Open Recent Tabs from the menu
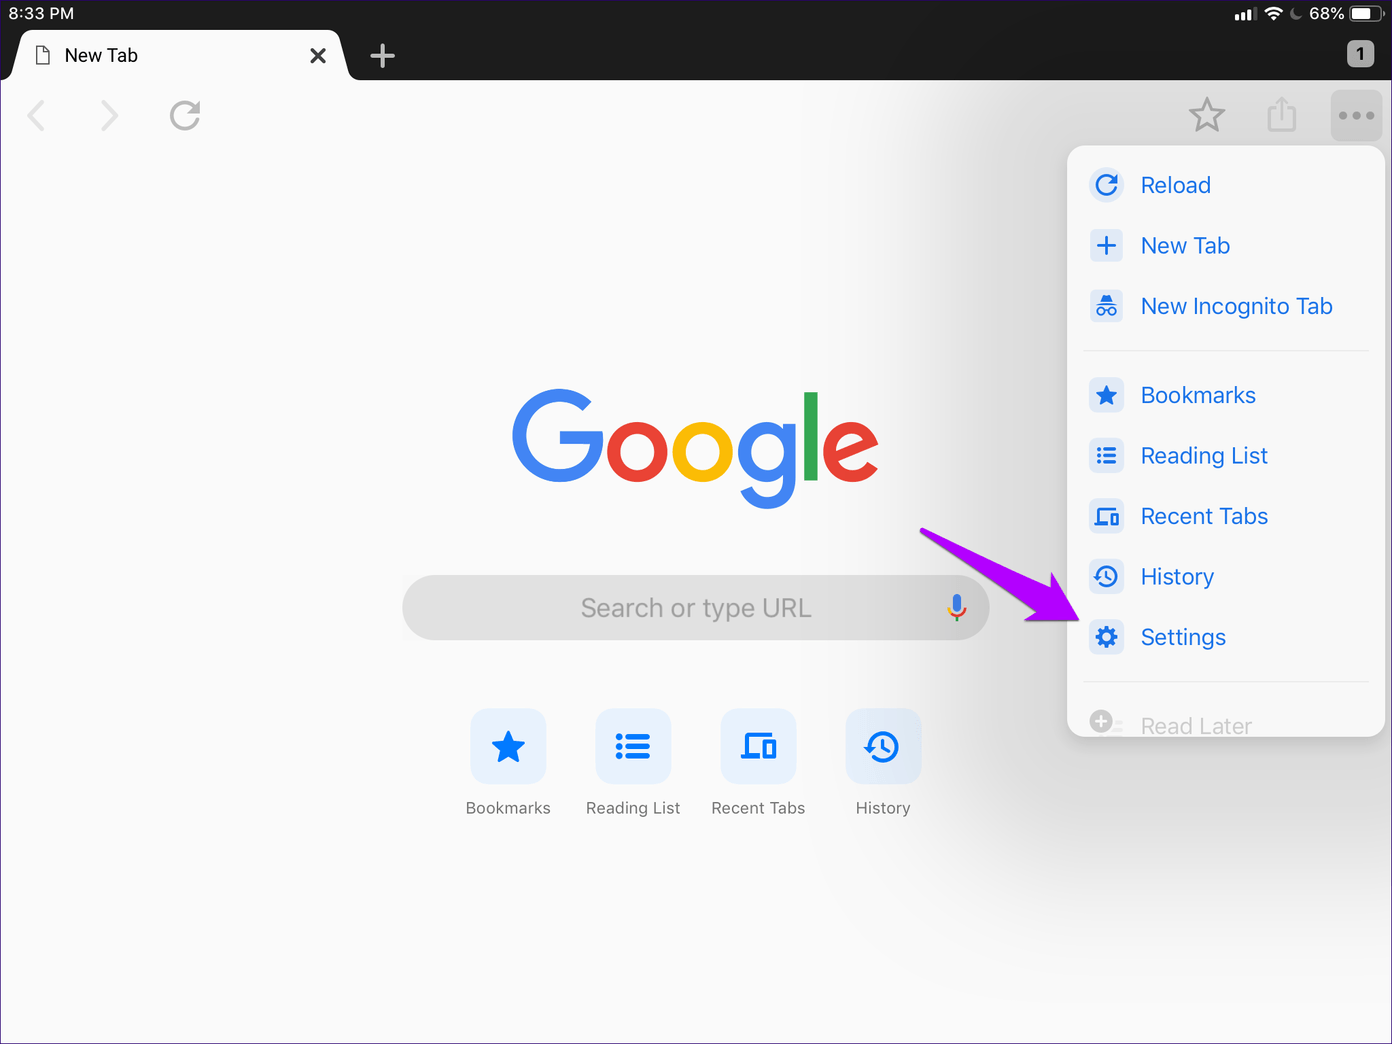Viewport: 1392px width, 1044px height. pyautogui.click(x=1226, y=516)
